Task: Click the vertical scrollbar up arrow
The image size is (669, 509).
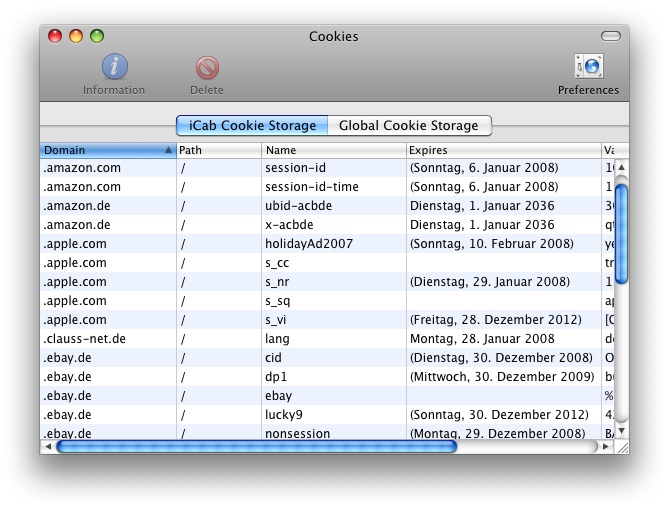Action: (x=621, y=167)
